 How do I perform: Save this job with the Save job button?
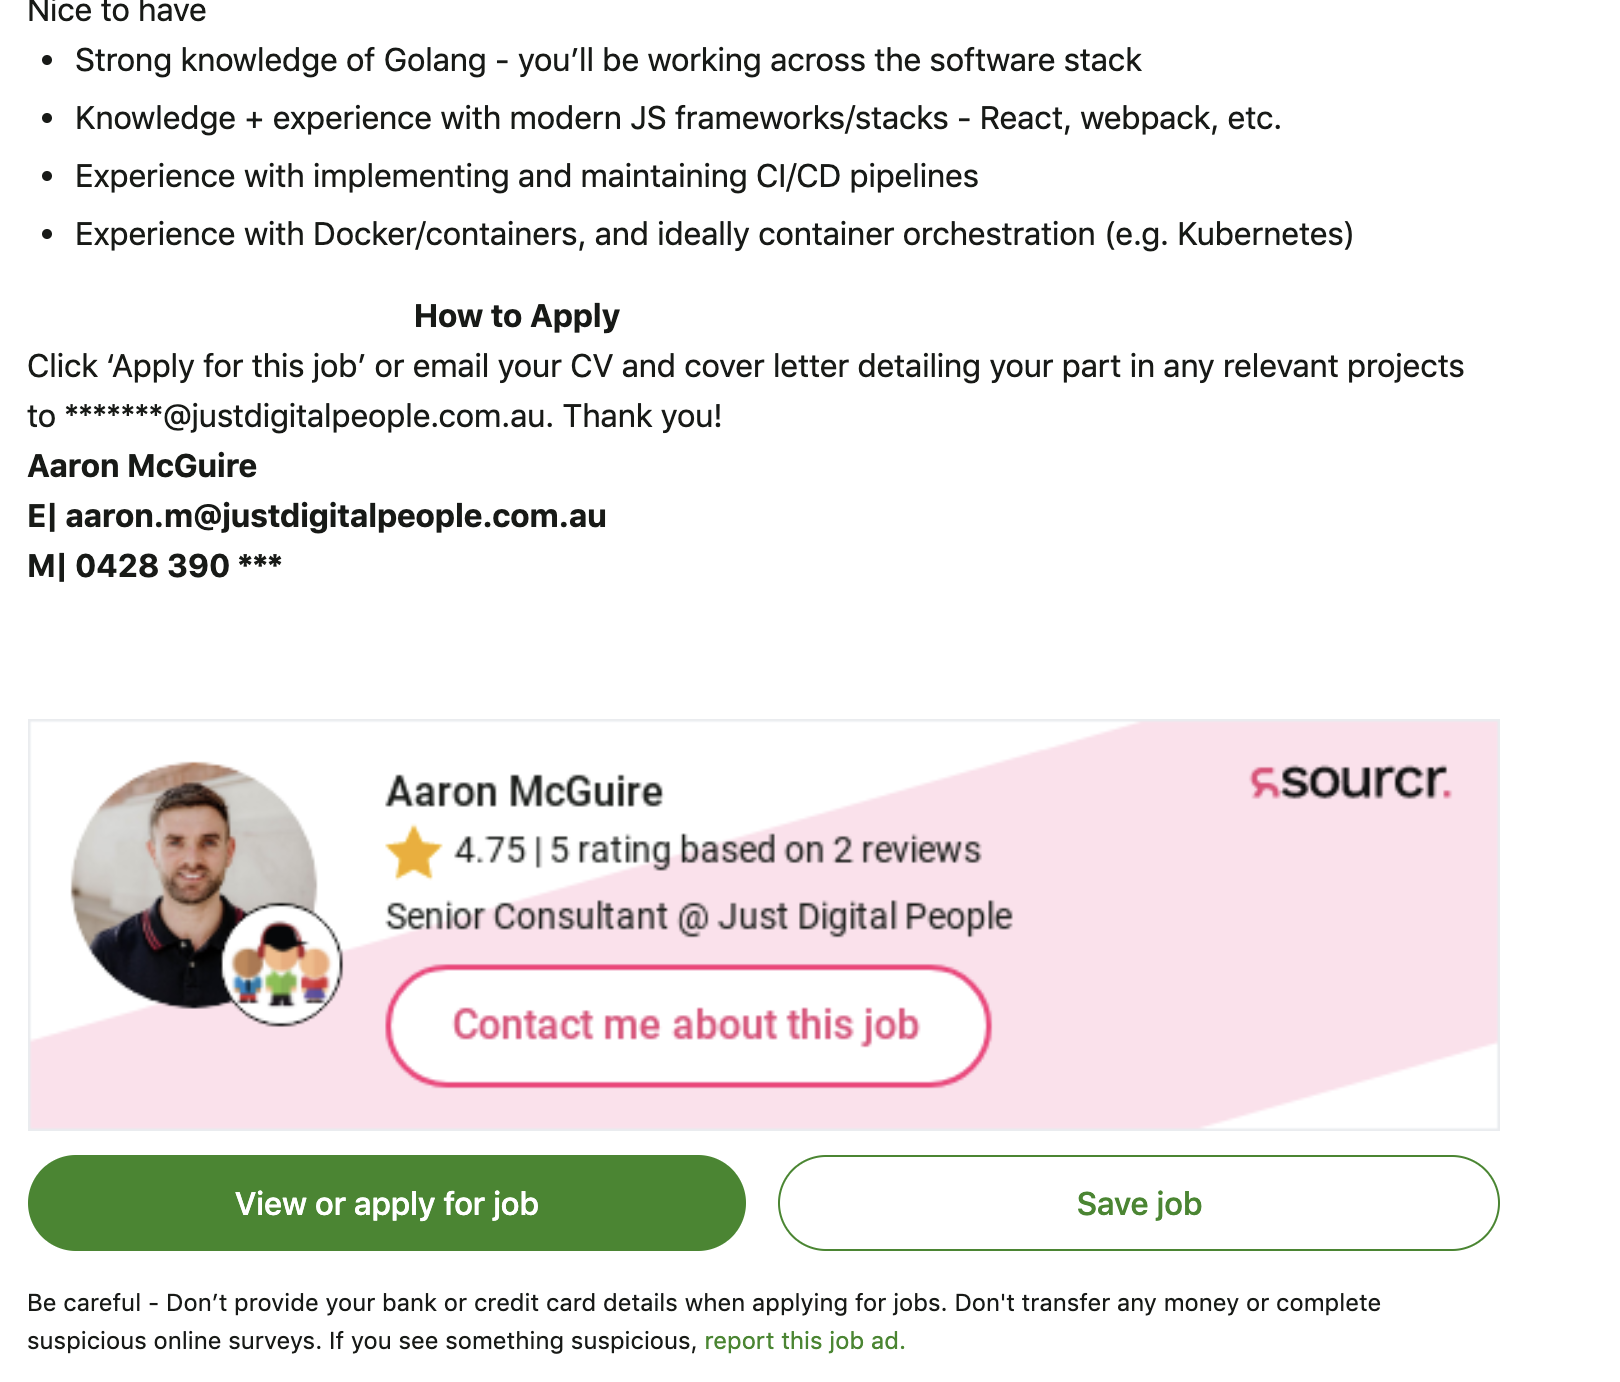1139,1203
